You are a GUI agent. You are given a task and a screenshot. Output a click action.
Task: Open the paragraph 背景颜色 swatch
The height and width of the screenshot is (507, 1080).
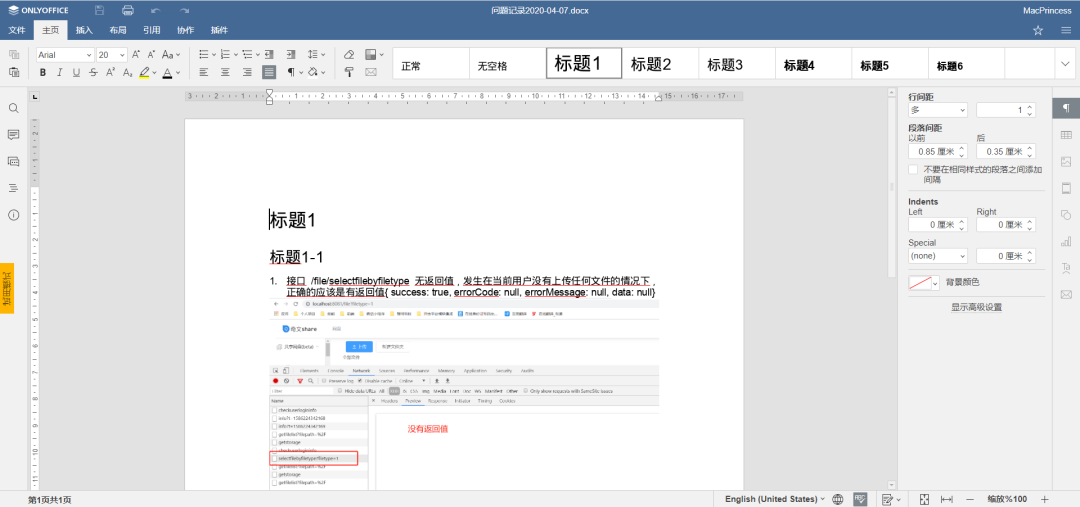click(x=924, y=283)
